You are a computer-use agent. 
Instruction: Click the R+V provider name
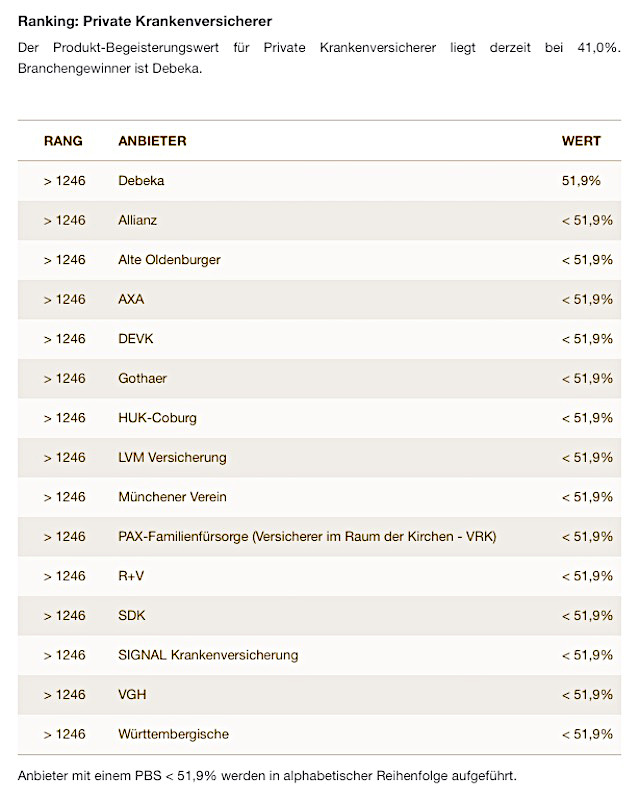[x=131, y=576]
